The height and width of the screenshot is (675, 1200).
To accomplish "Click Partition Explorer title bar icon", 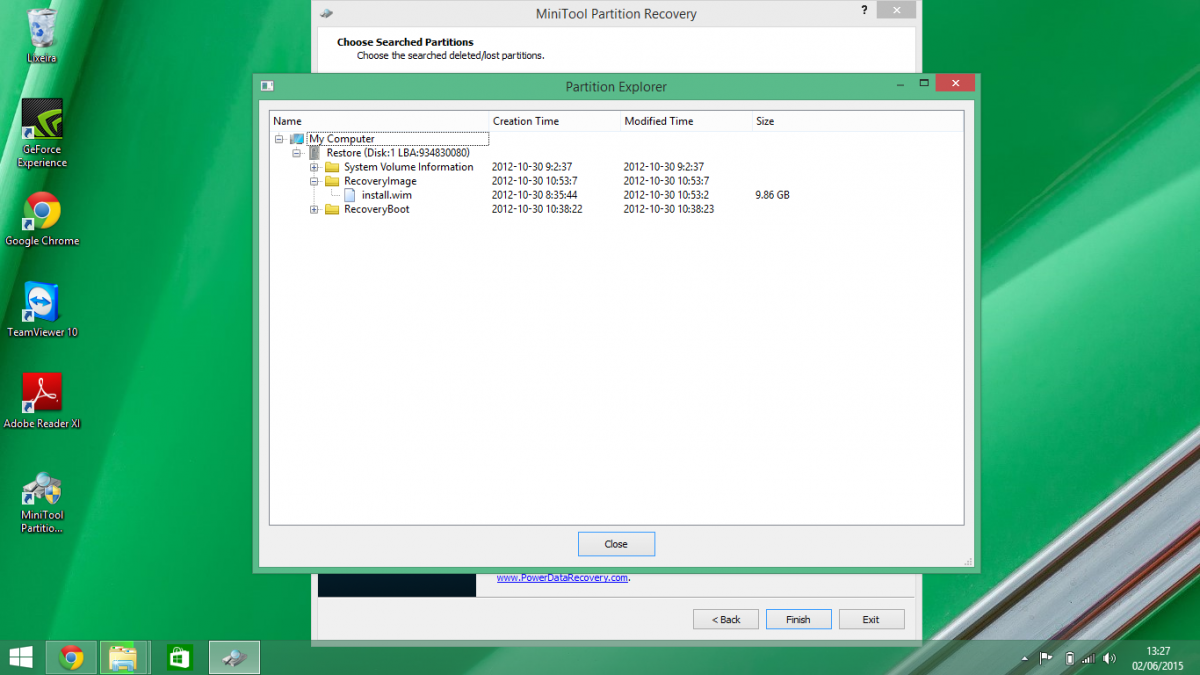I will pyautogui.click(x=267, y=86).
